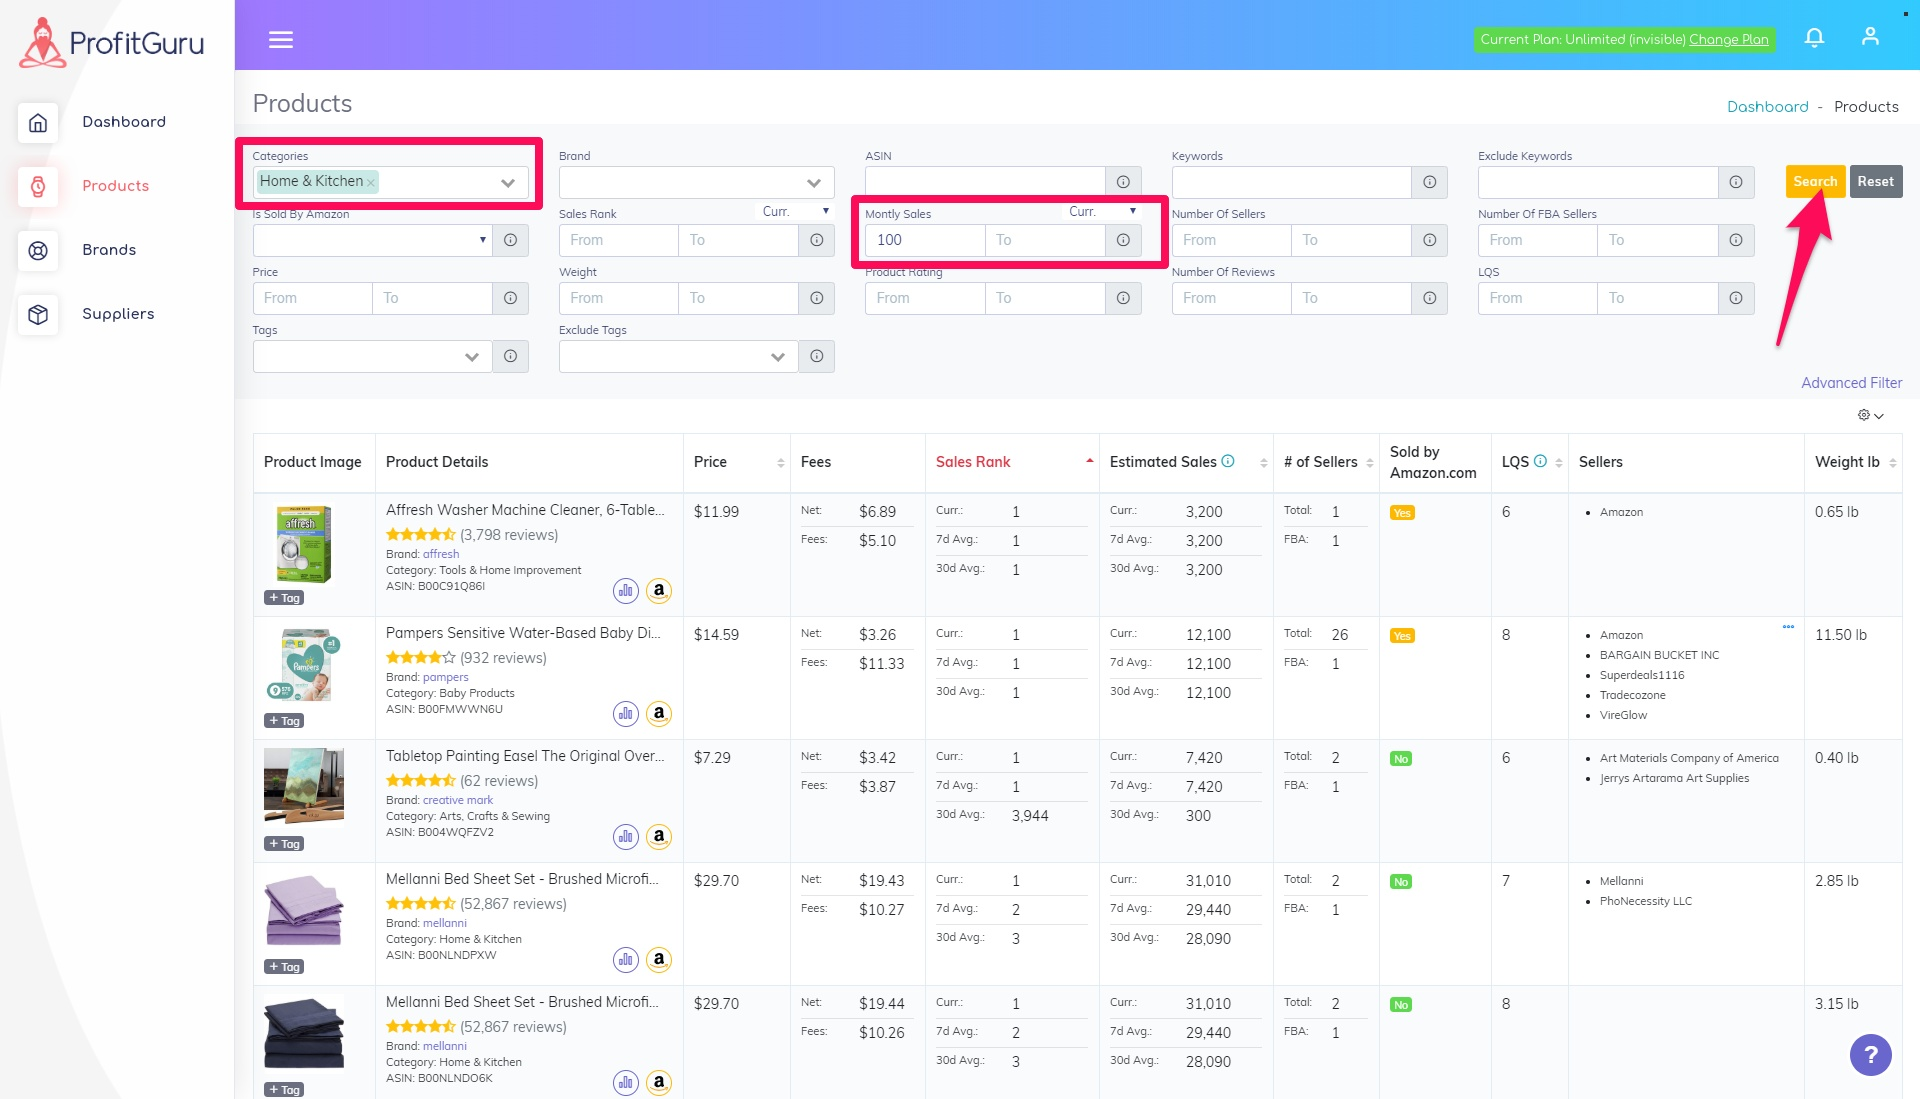Open Products in sidebar
1920x1099 pixels.
116,186
